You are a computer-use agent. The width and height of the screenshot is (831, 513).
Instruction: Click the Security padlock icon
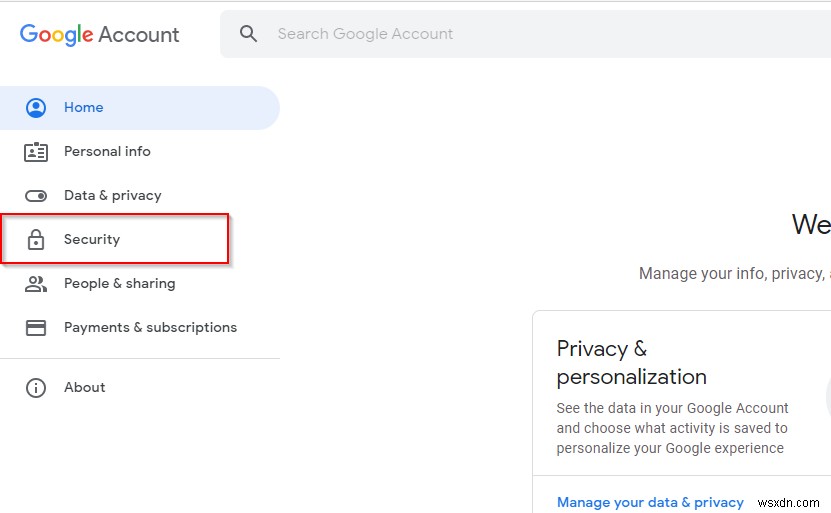pos(36,240)
